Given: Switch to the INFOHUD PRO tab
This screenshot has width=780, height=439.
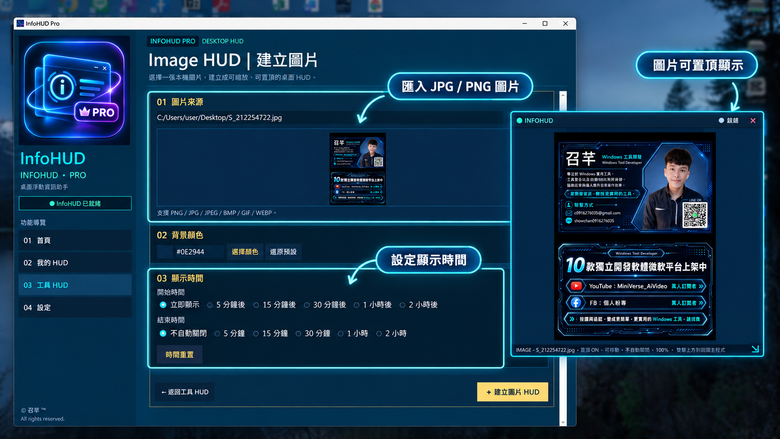Looking at the screenshot, I should (173, 41).
